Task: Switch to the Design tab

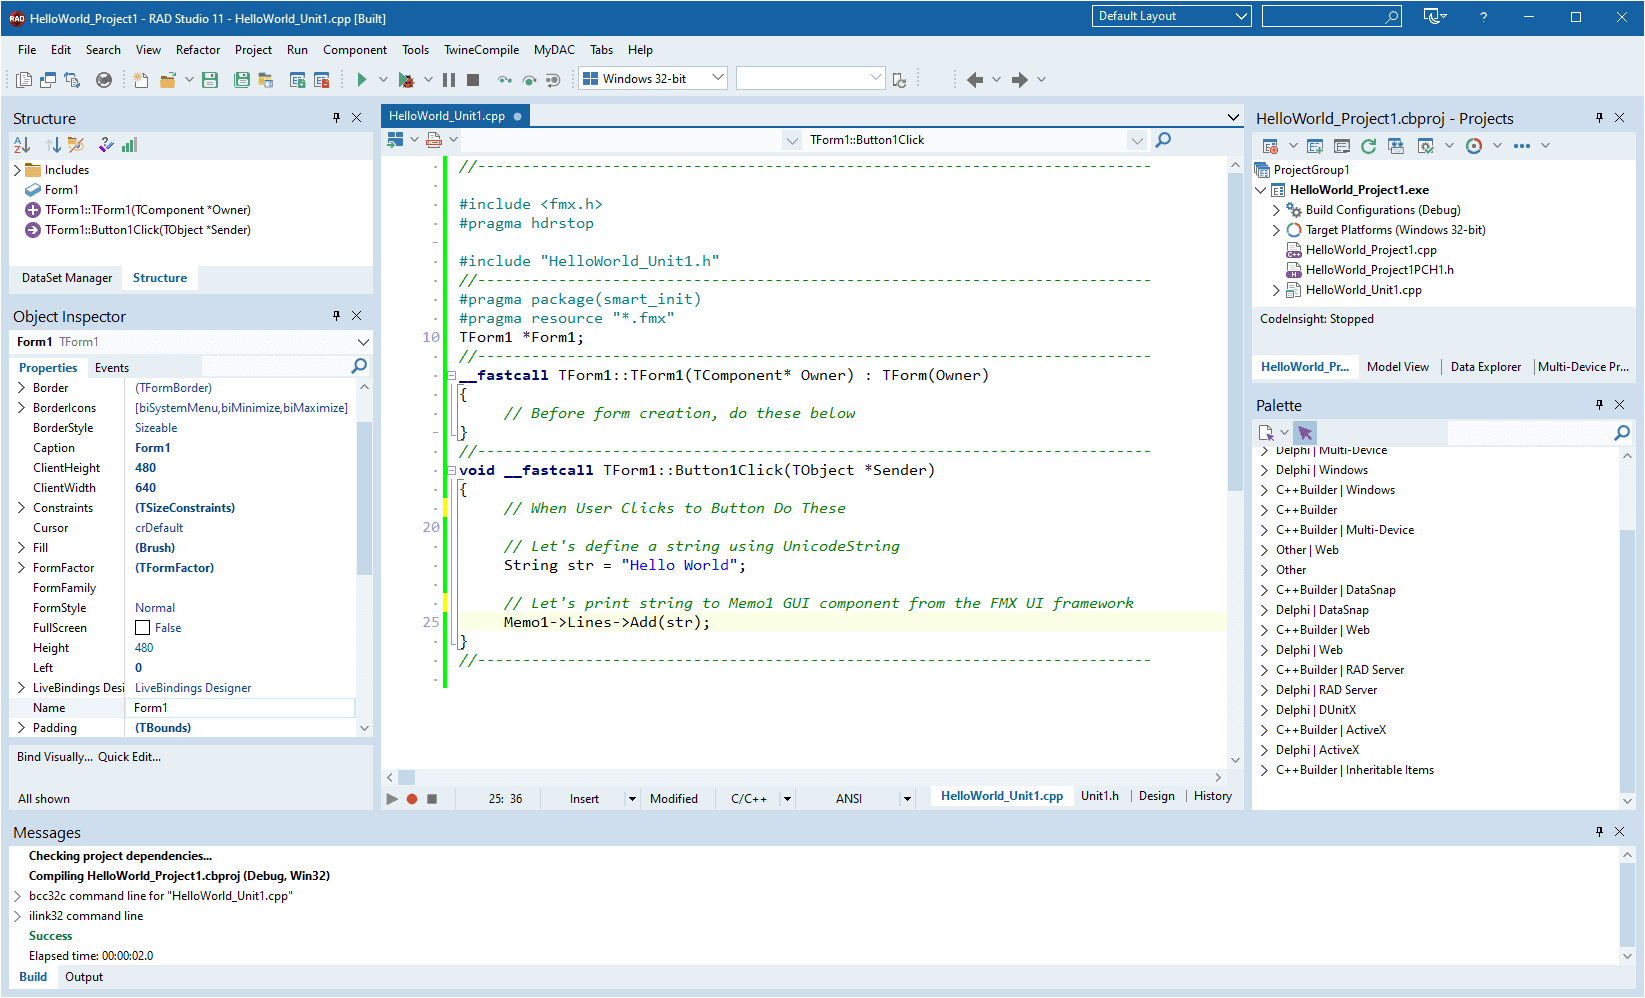Action: [1157, 796]
